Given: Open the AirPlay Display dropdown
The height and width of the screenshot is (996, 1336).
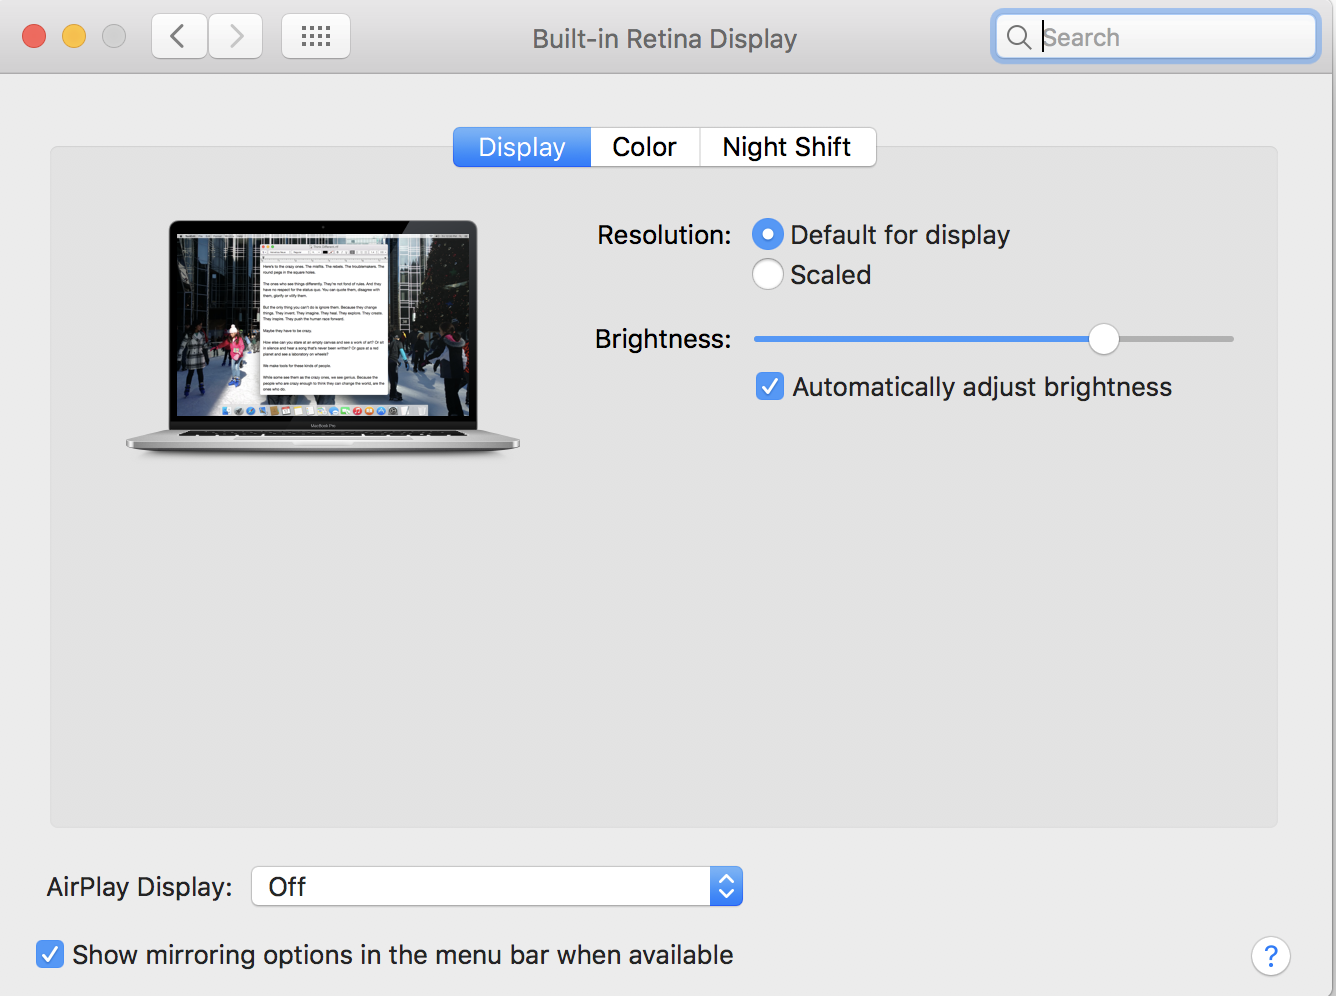Looking at the screenshot, I should point(497,886).
